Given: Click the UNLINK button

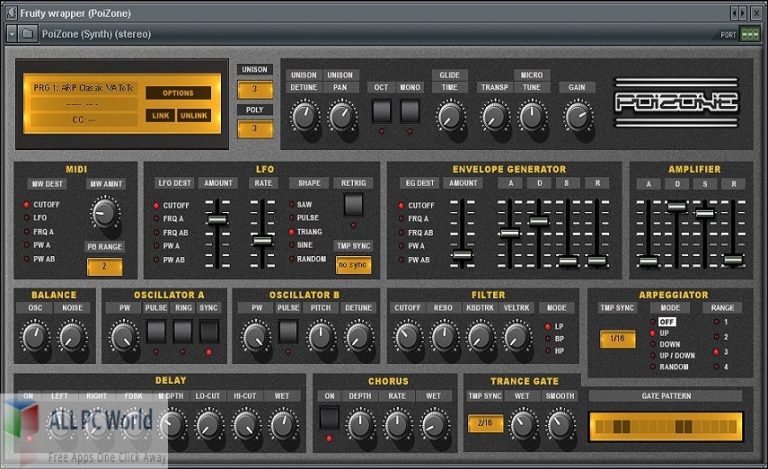Looking at the screenshot, I should click(193, 116).
